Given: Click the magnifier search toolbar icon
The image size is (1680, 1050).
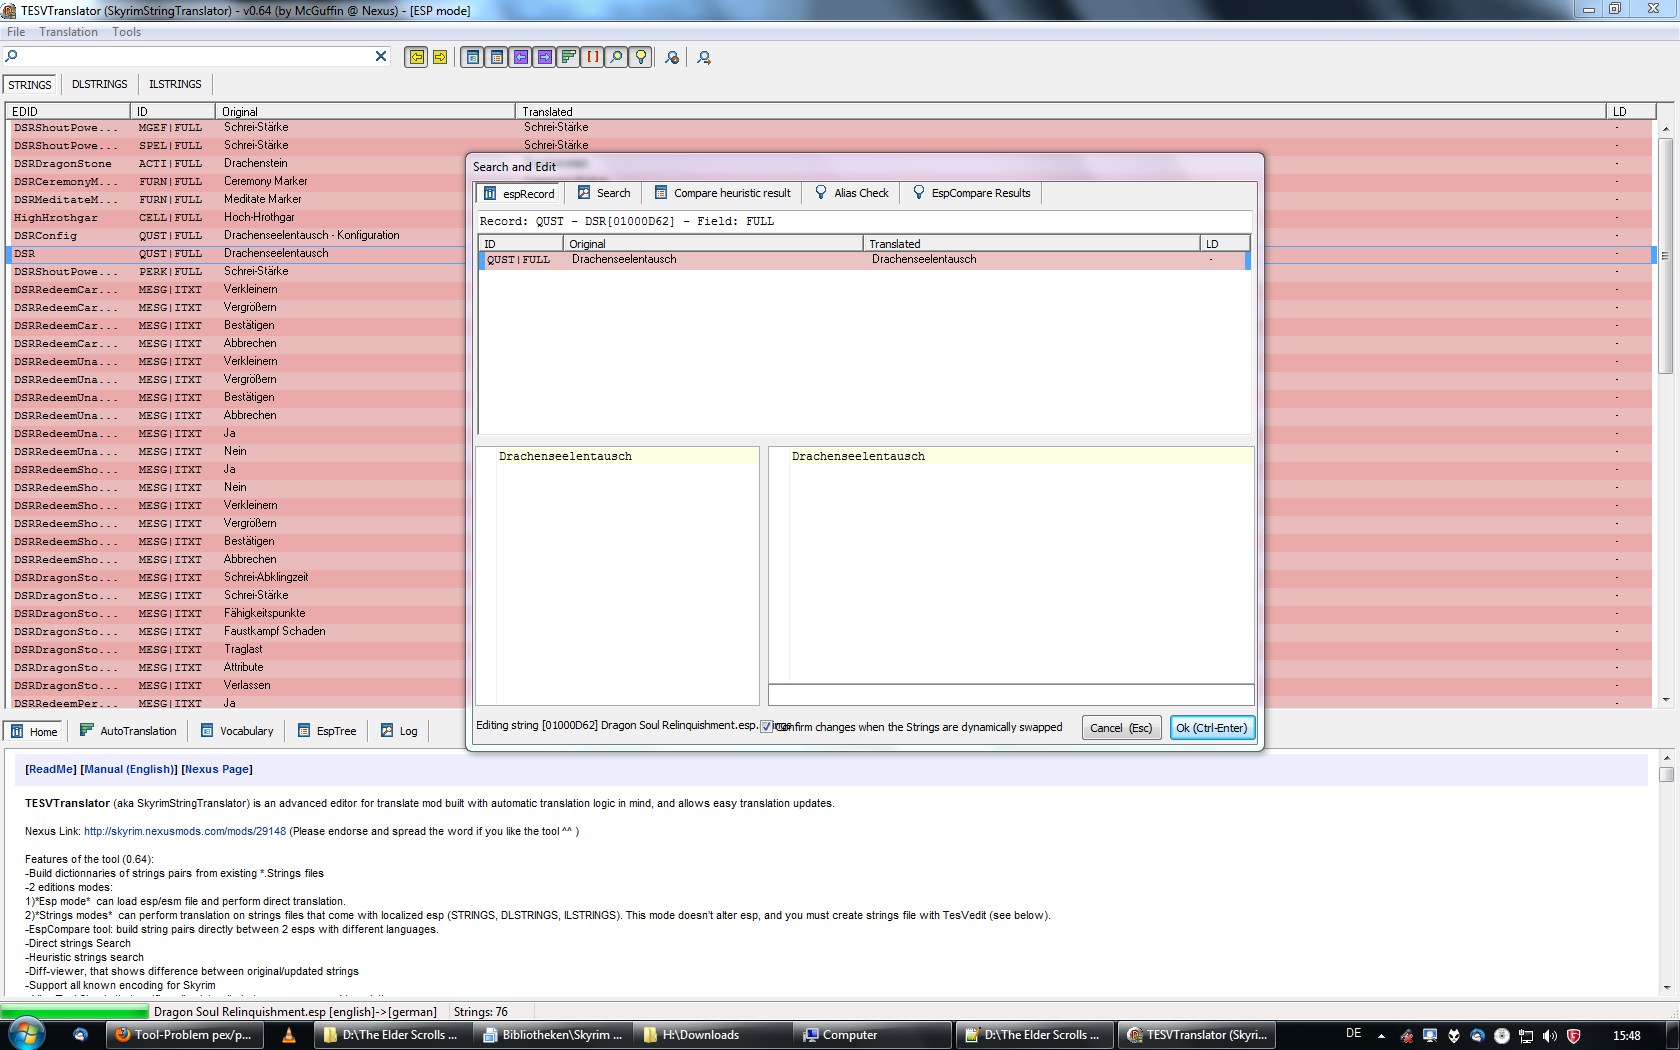Looking at the screenshot, I should click(617, 57).
